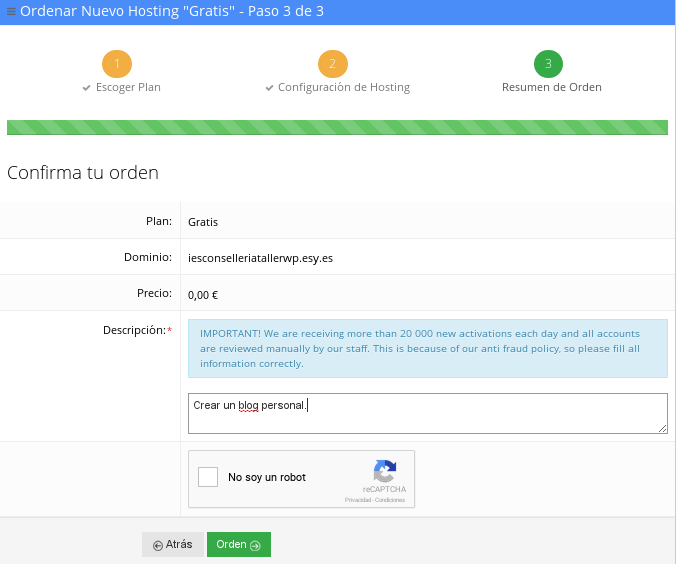Screen dimensions: 677x564
Task: Click the domain iesconselleriatallerwp.esy.es
Action: [260, 257]
